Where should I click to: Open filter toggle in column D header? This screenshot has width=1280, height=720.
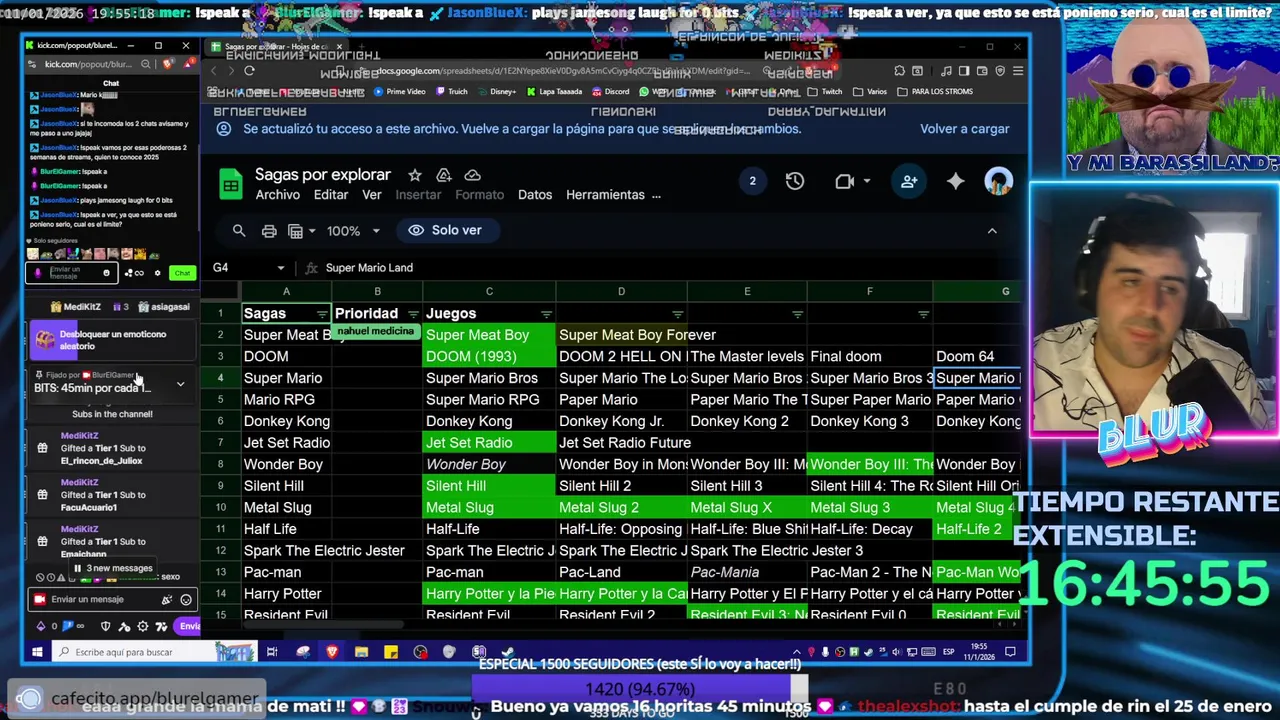[x=678, y=314]
